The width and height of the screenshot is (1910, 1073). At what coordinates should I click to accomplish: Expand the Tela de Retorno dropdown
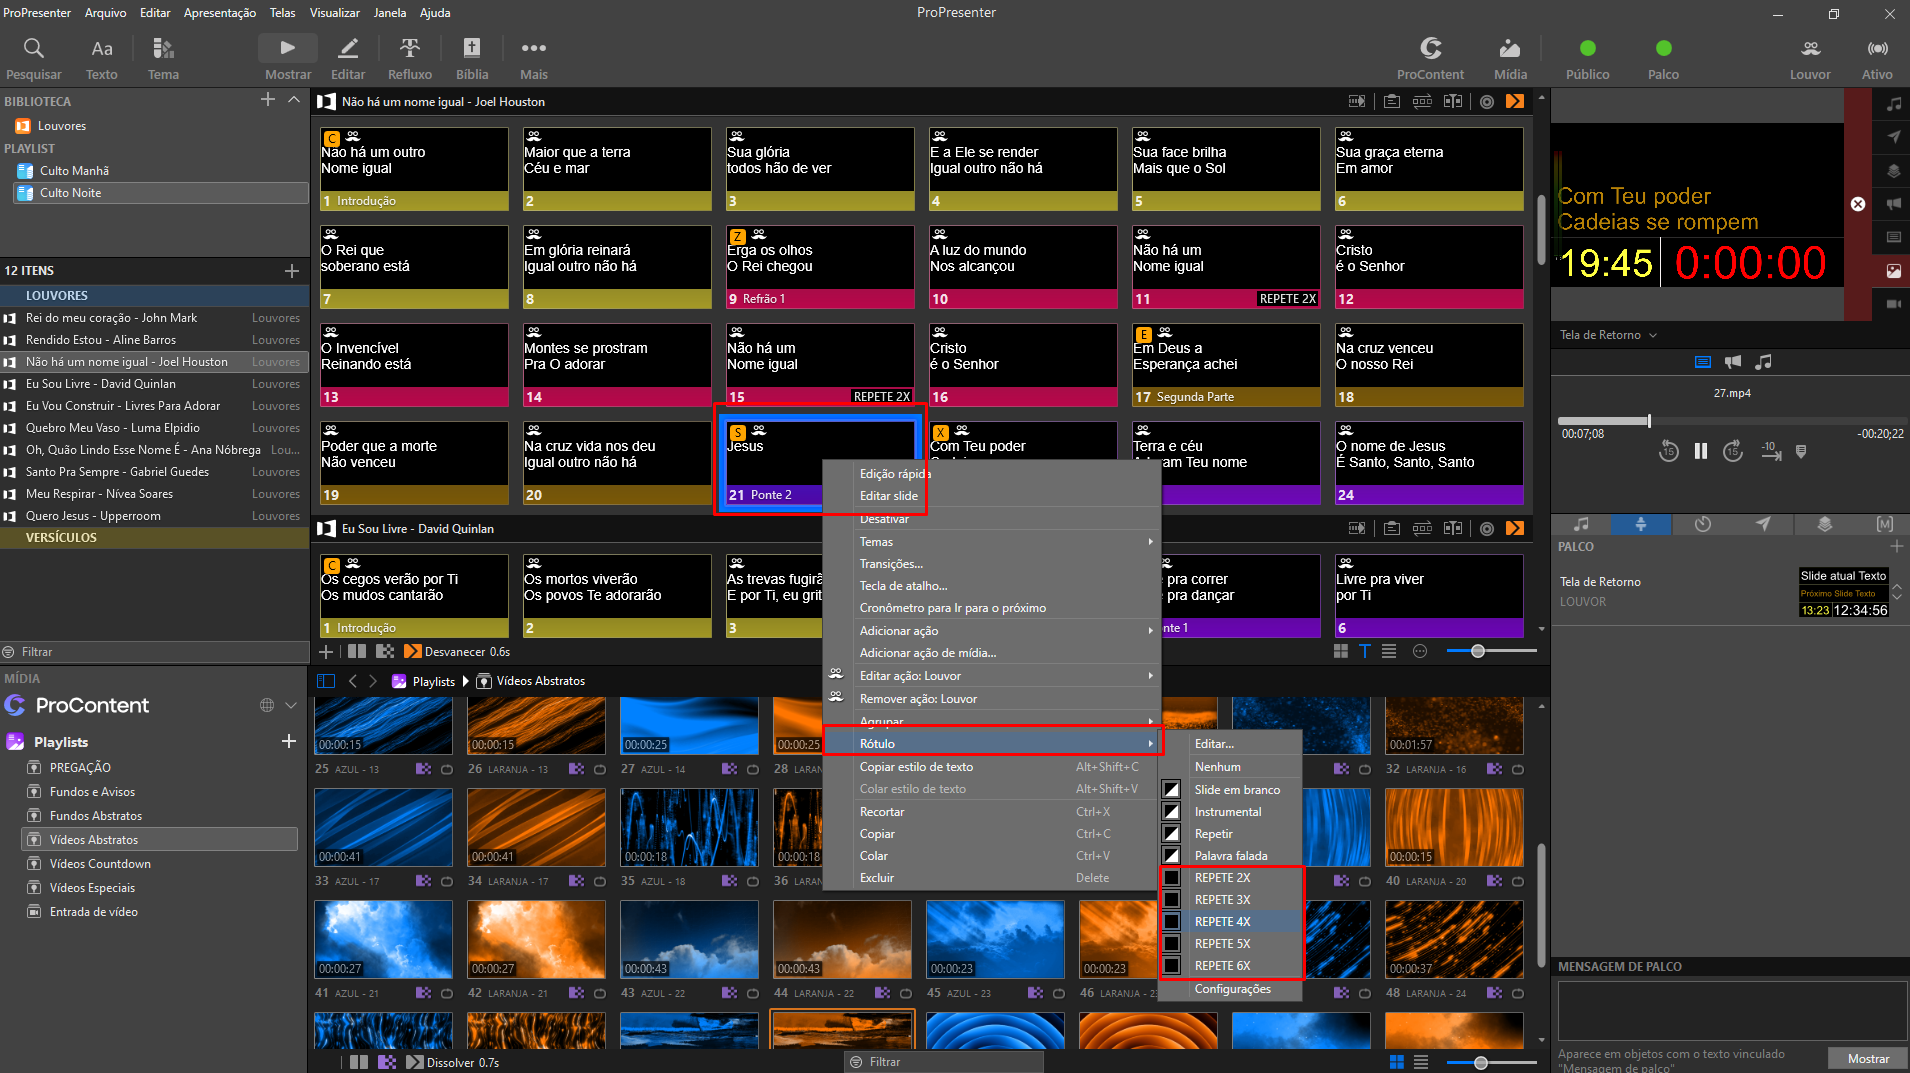[1609, 335]
